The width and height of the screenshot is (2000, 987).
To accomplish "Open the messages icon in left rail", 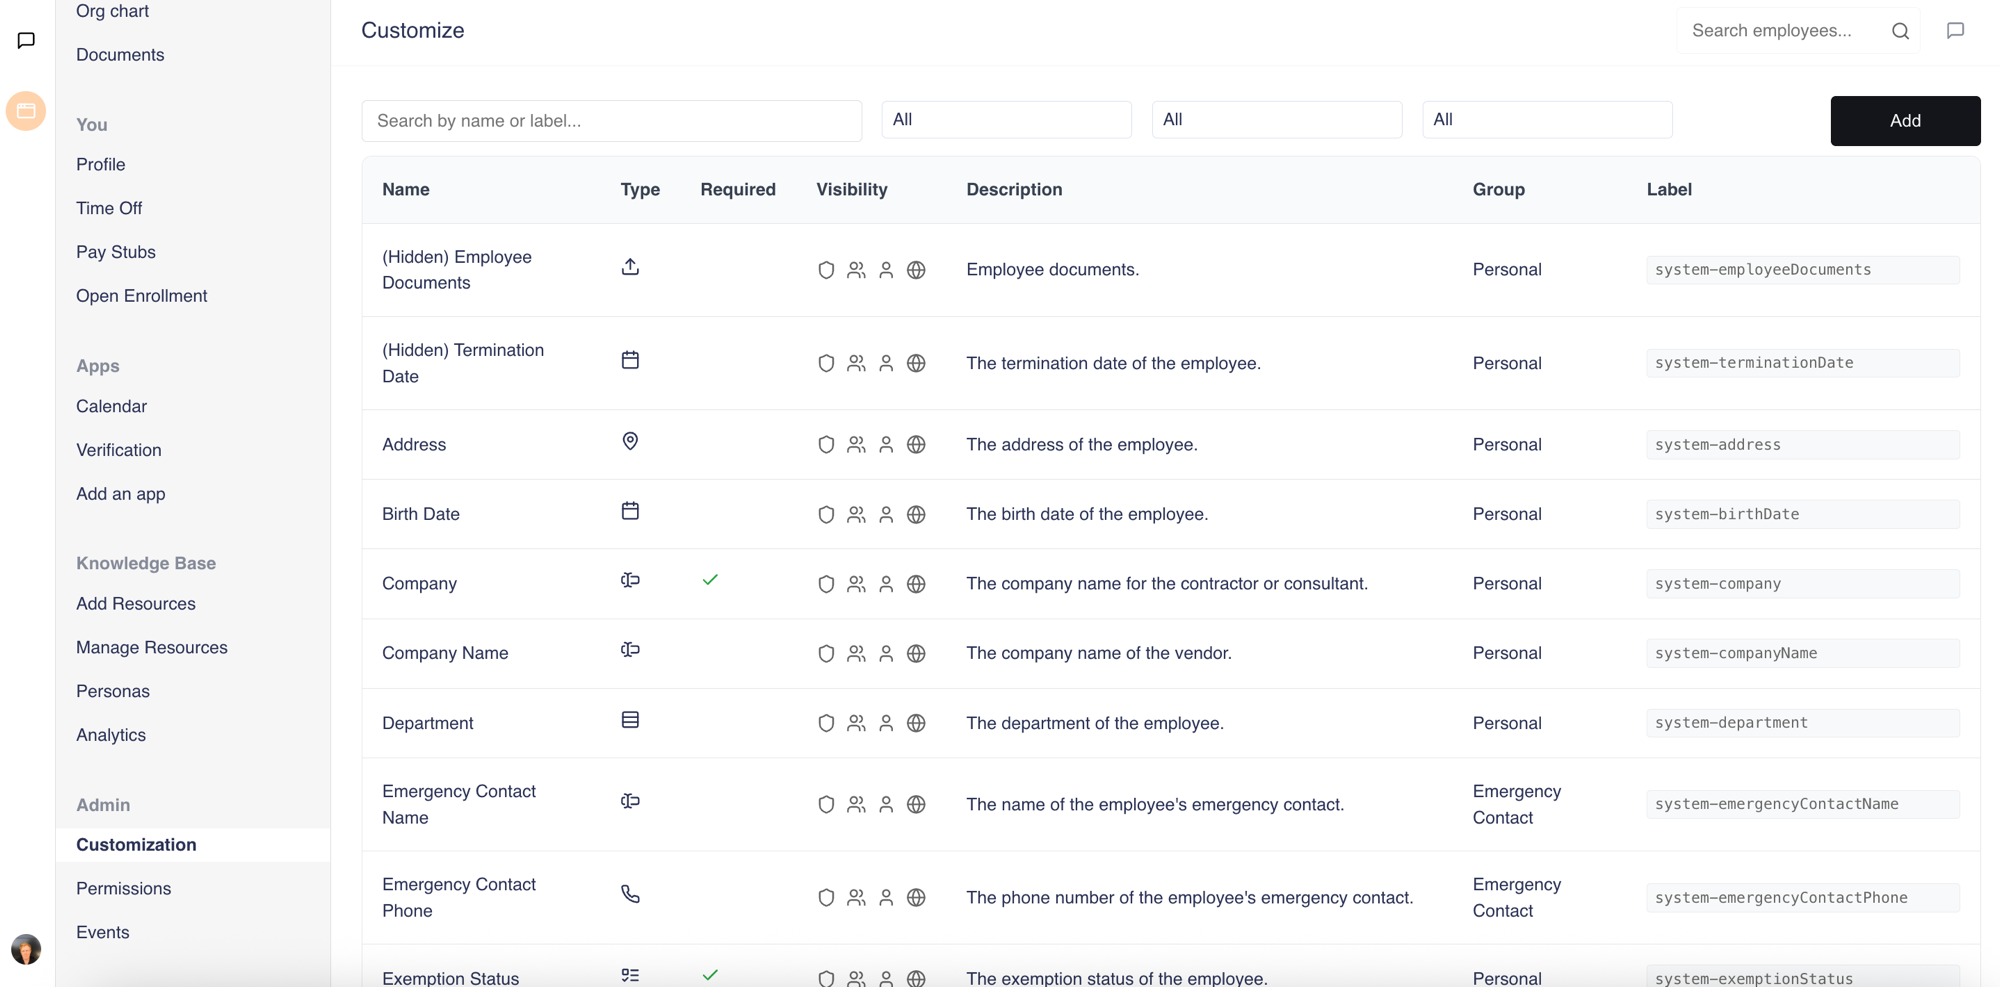I will click(x=26, y=40).
